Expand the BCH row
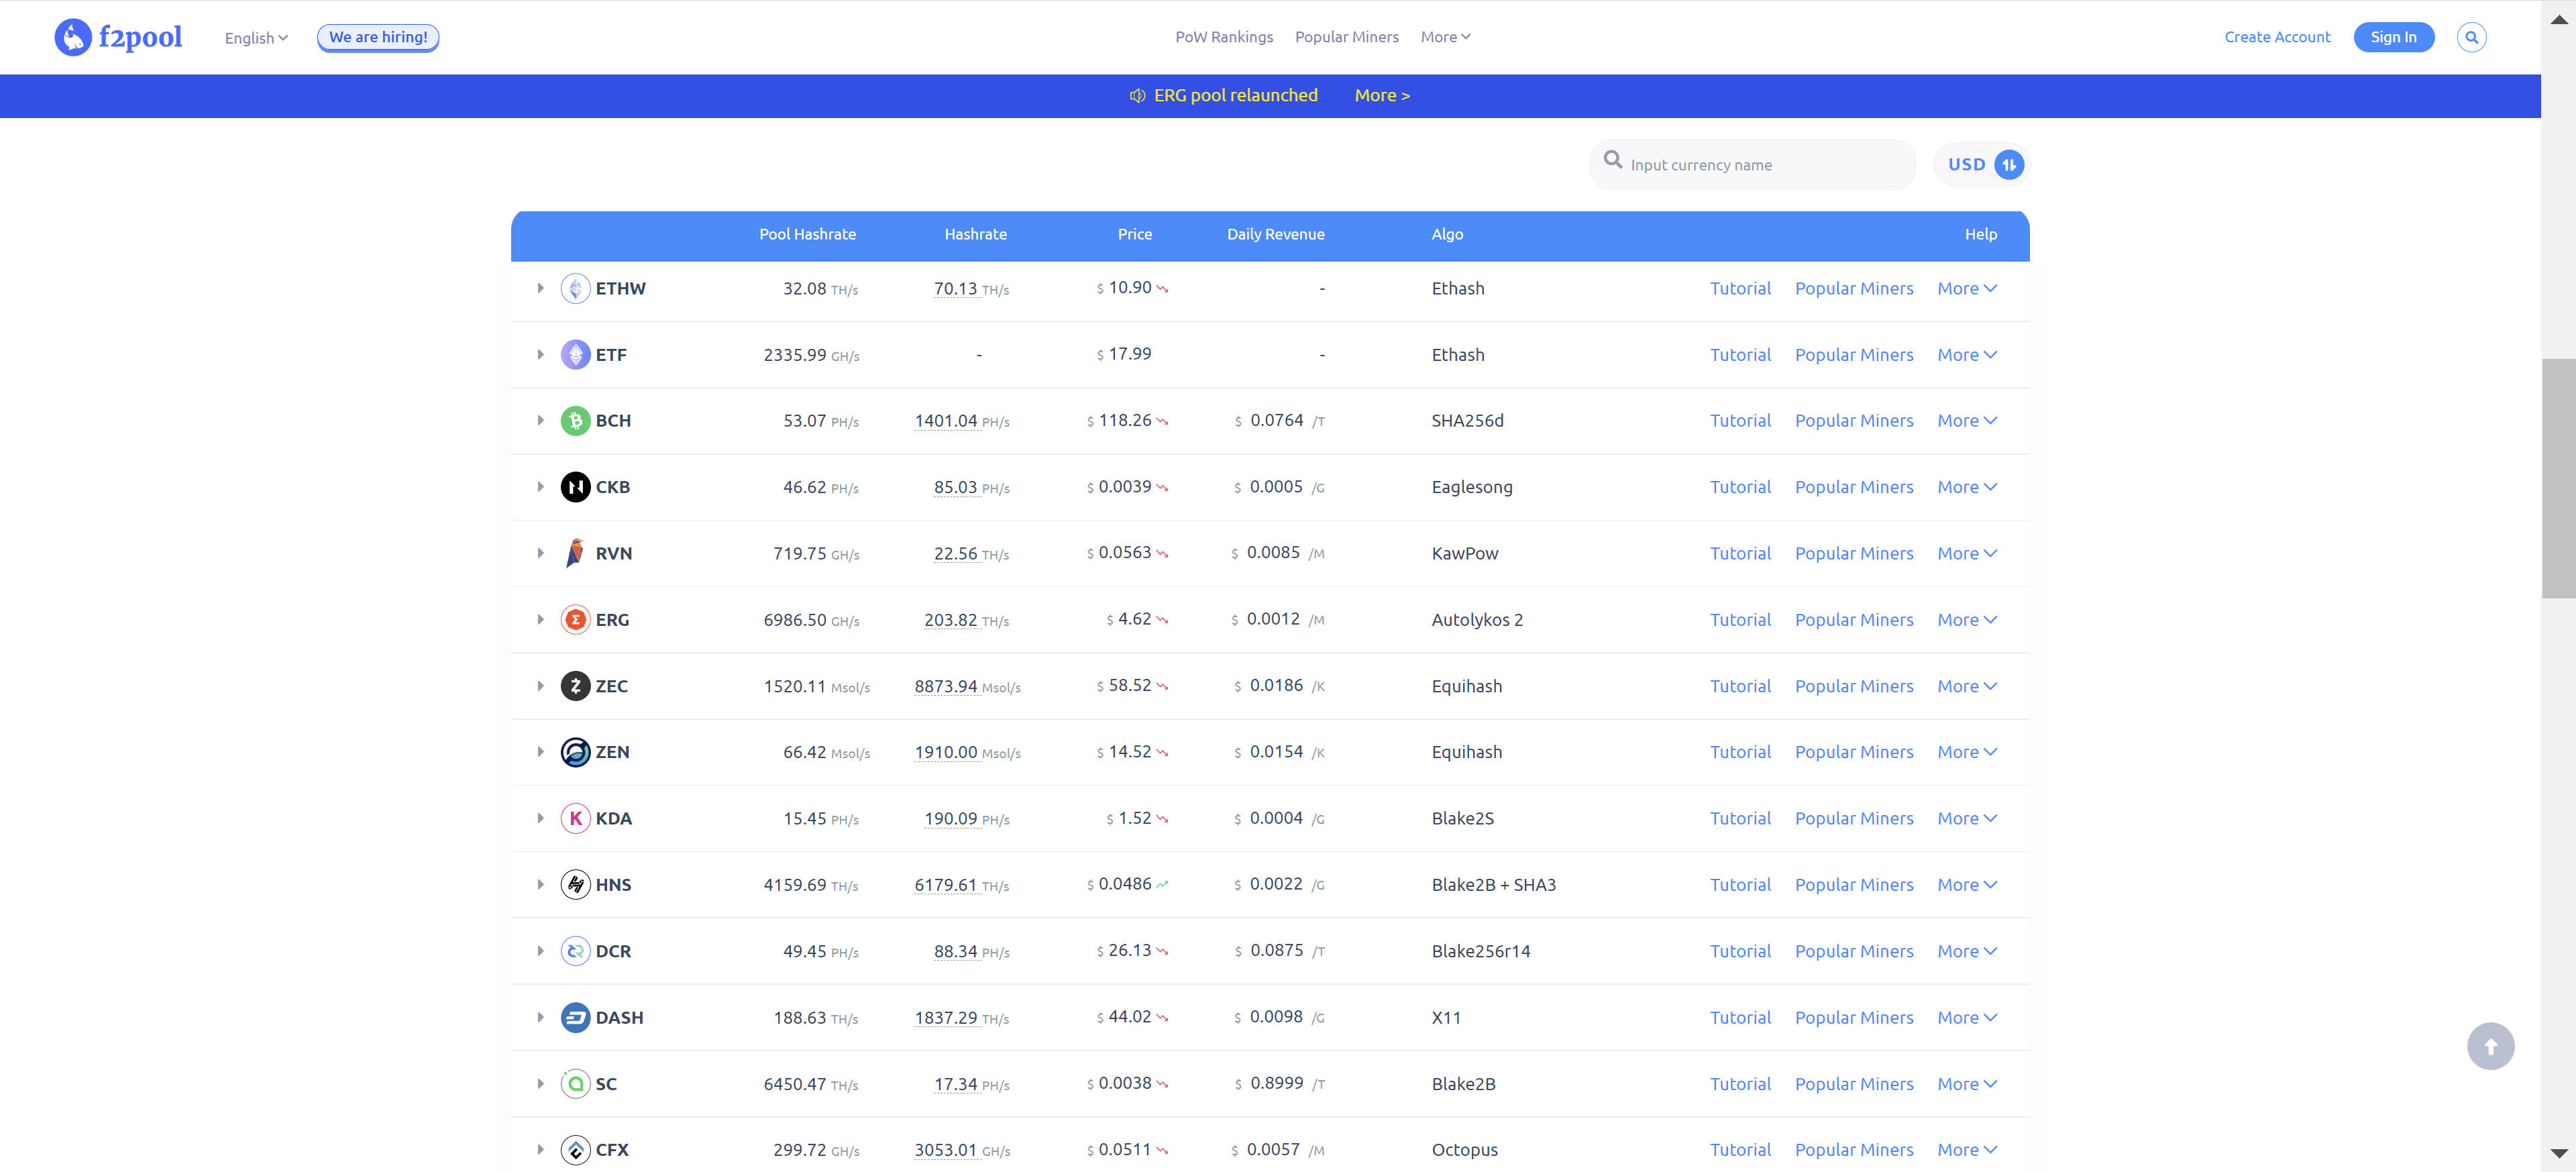Viewport: 2576px width, 1172px height. (x=540, y=420)
